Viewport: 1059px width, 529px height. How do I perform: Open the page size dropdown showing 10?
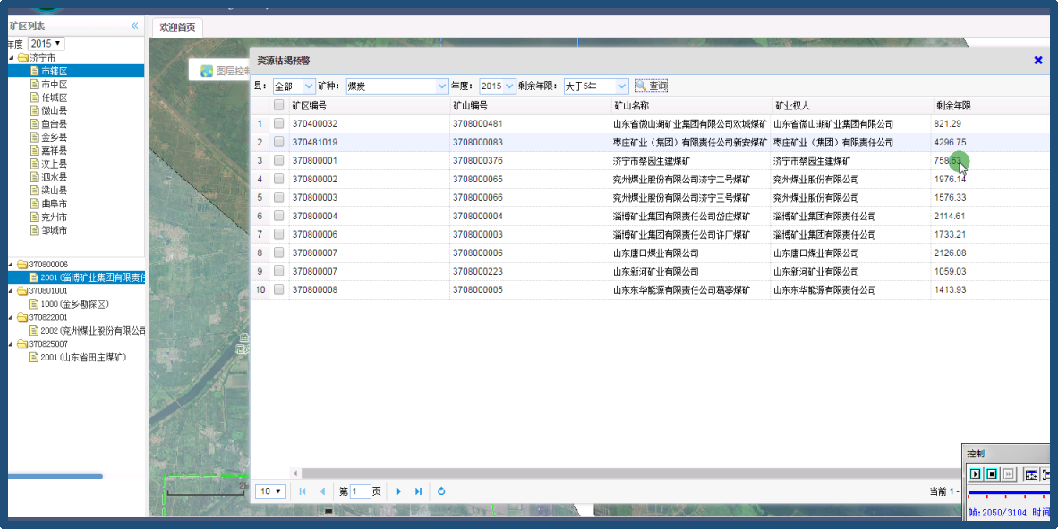(270, 492)
